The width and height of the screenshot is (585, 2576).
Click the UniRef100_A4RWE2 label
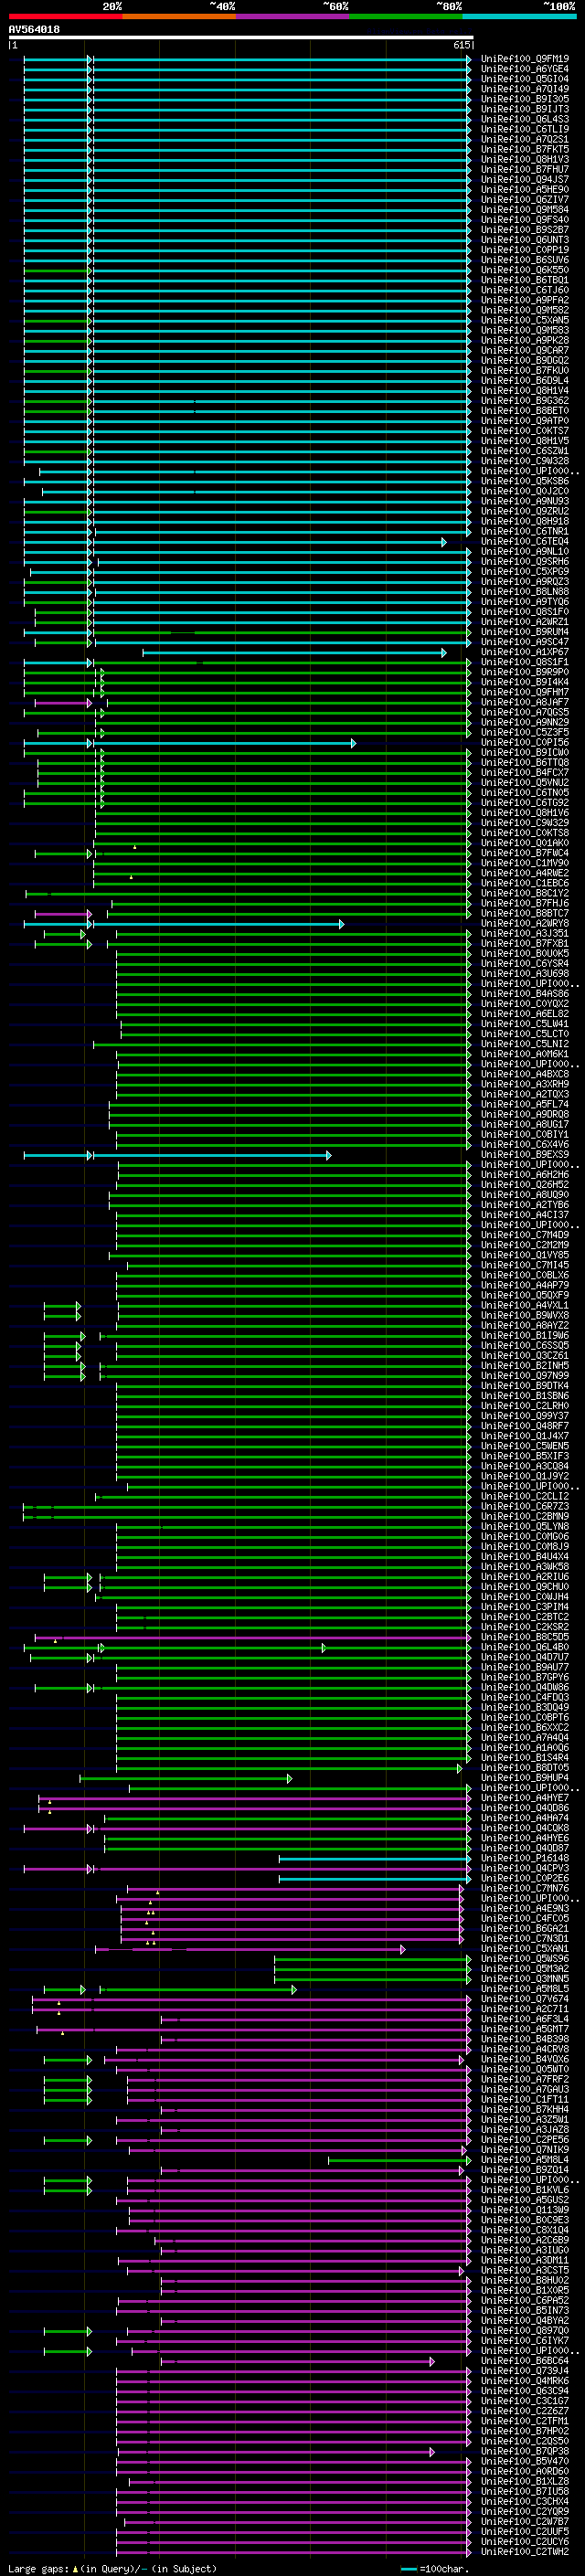click(x=525, y=873)
